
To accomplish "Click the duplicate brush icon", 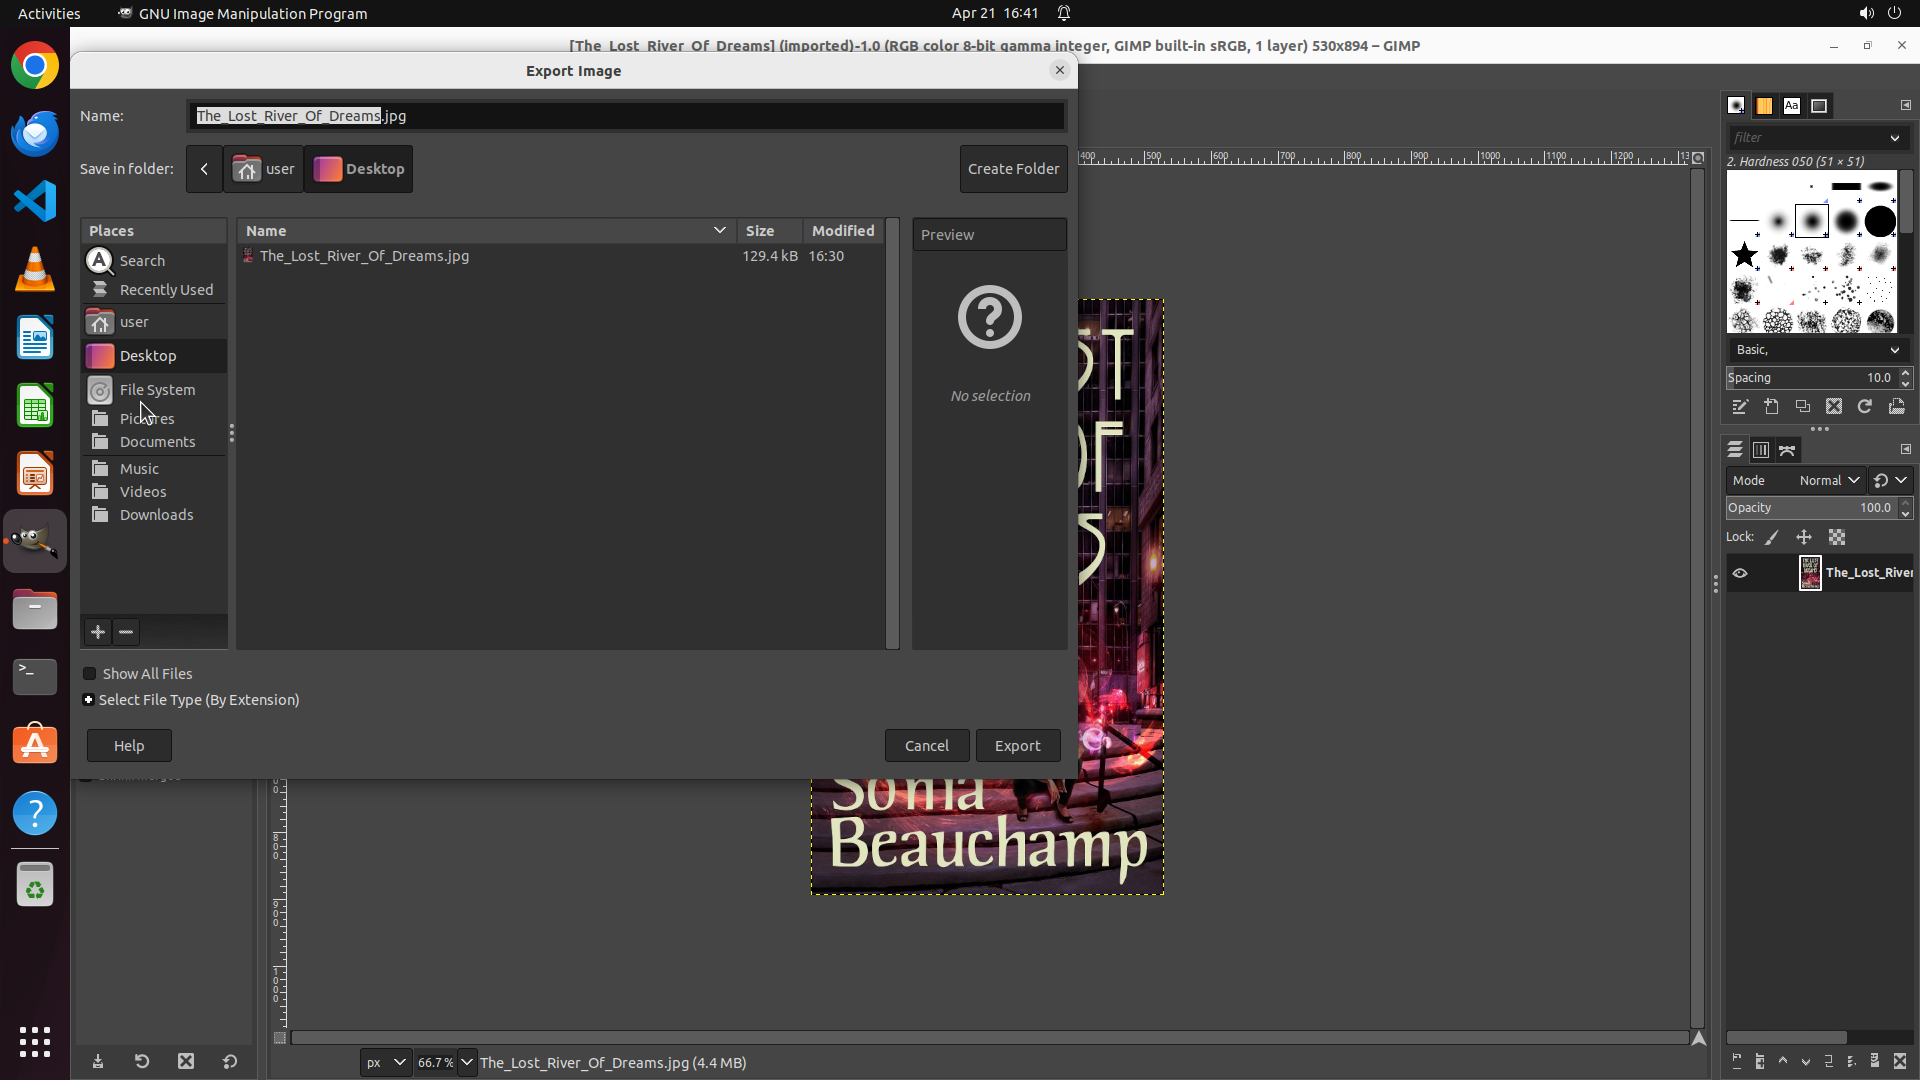I will pyautogui.click(x=1803, y=407).
